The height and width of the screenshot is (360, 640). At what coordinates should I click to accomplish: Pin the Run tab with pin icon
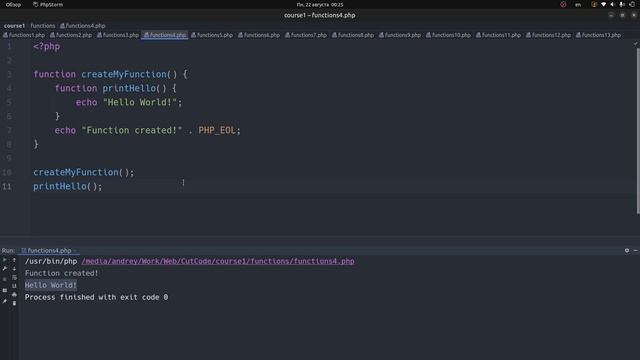point(4,302)
